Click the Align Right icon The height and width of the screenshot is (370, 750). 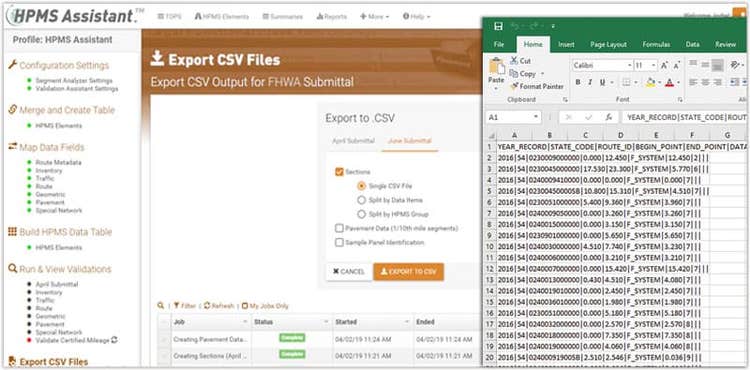[x=717, y=82]
